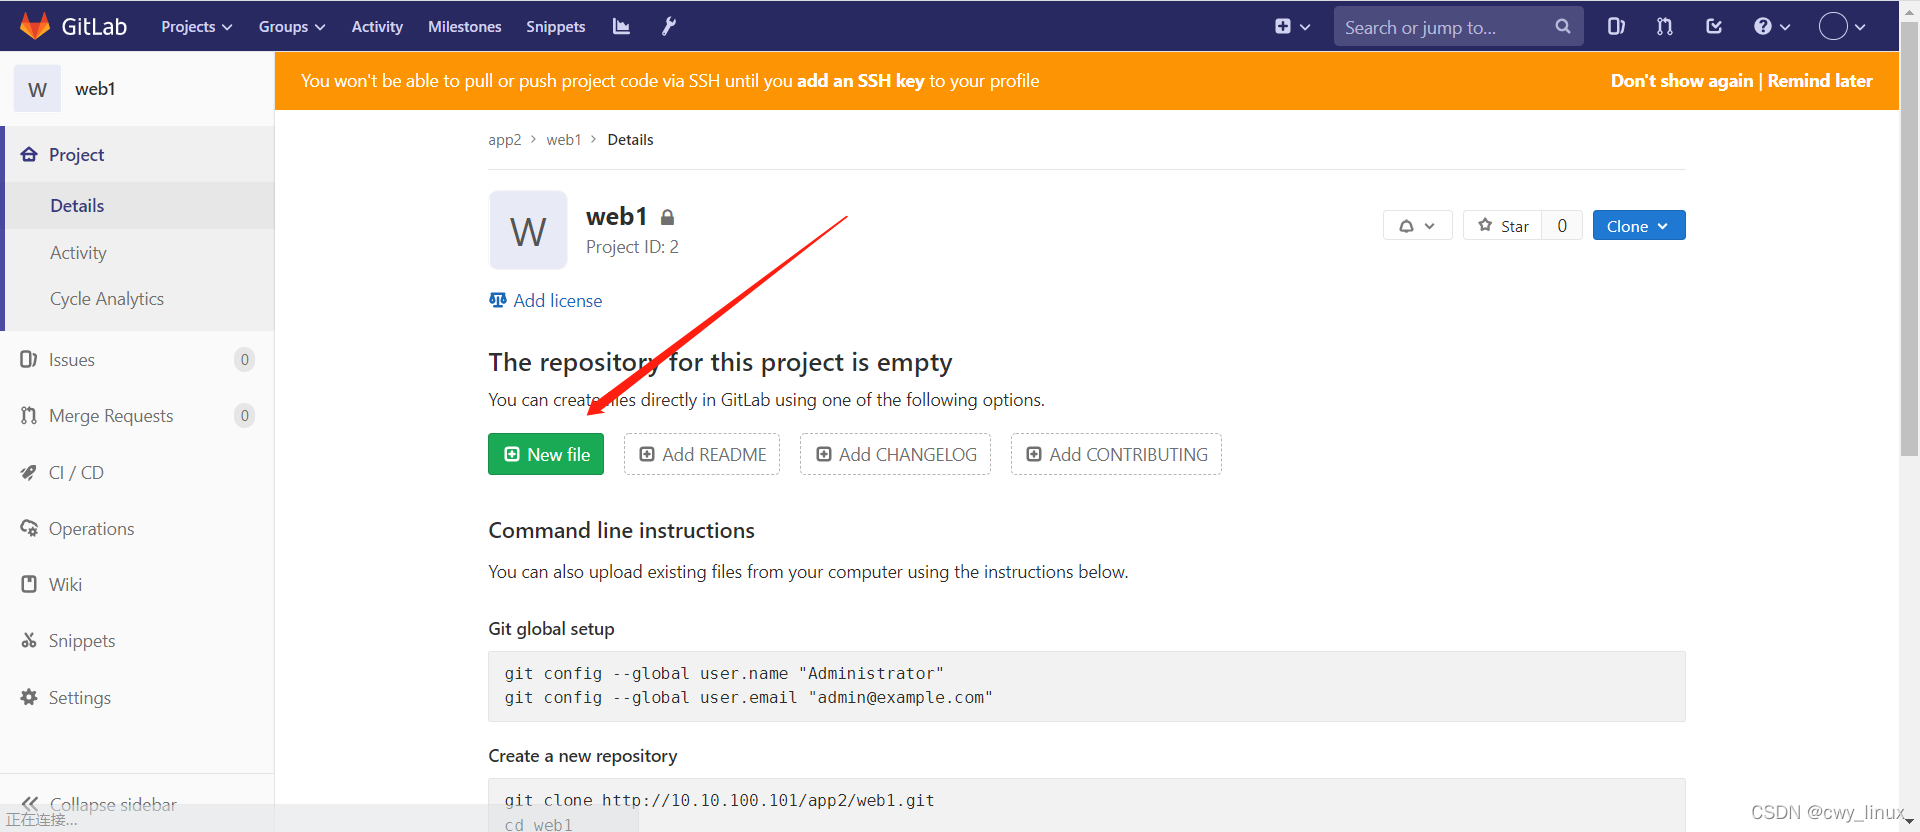Click Add license link
Viewport: 1920px width, 832px height.
(546, 301)
